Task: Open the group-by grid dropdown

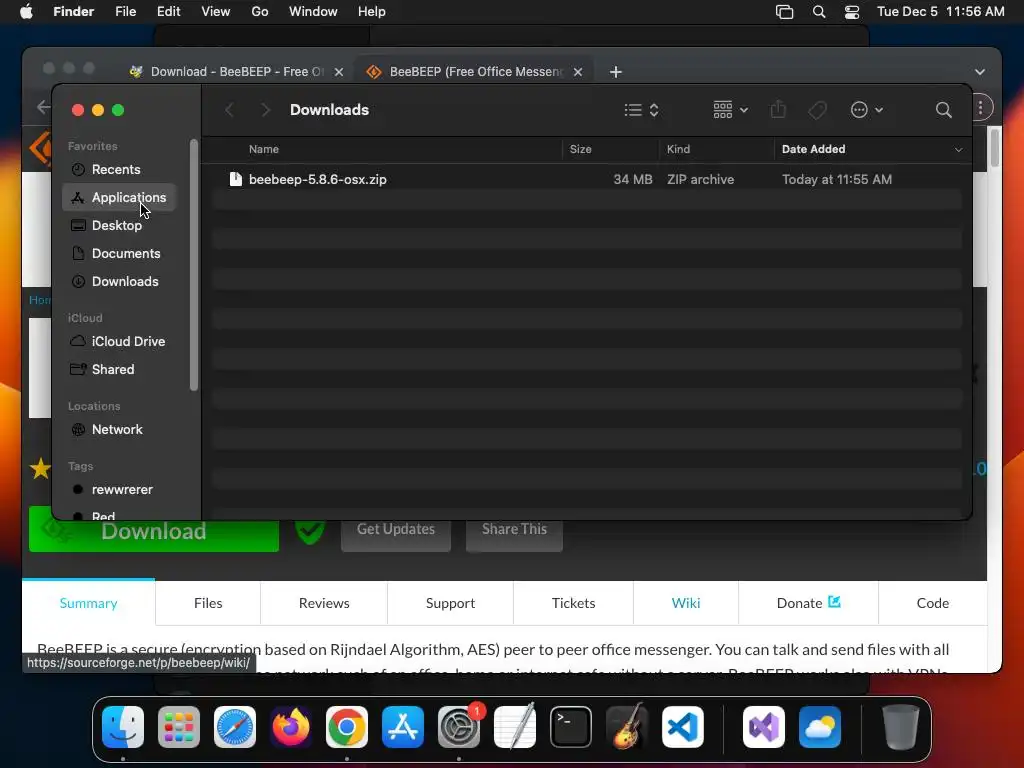Action: click(x=730, y=110)
